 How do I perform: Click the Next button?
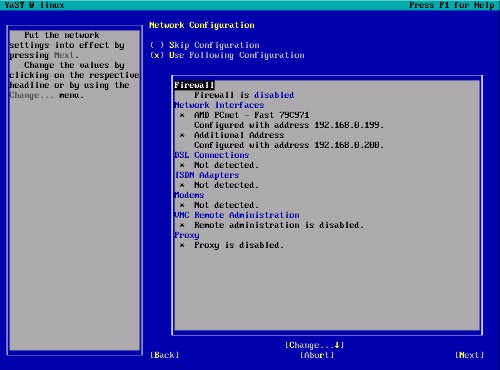tap(469, 355)
